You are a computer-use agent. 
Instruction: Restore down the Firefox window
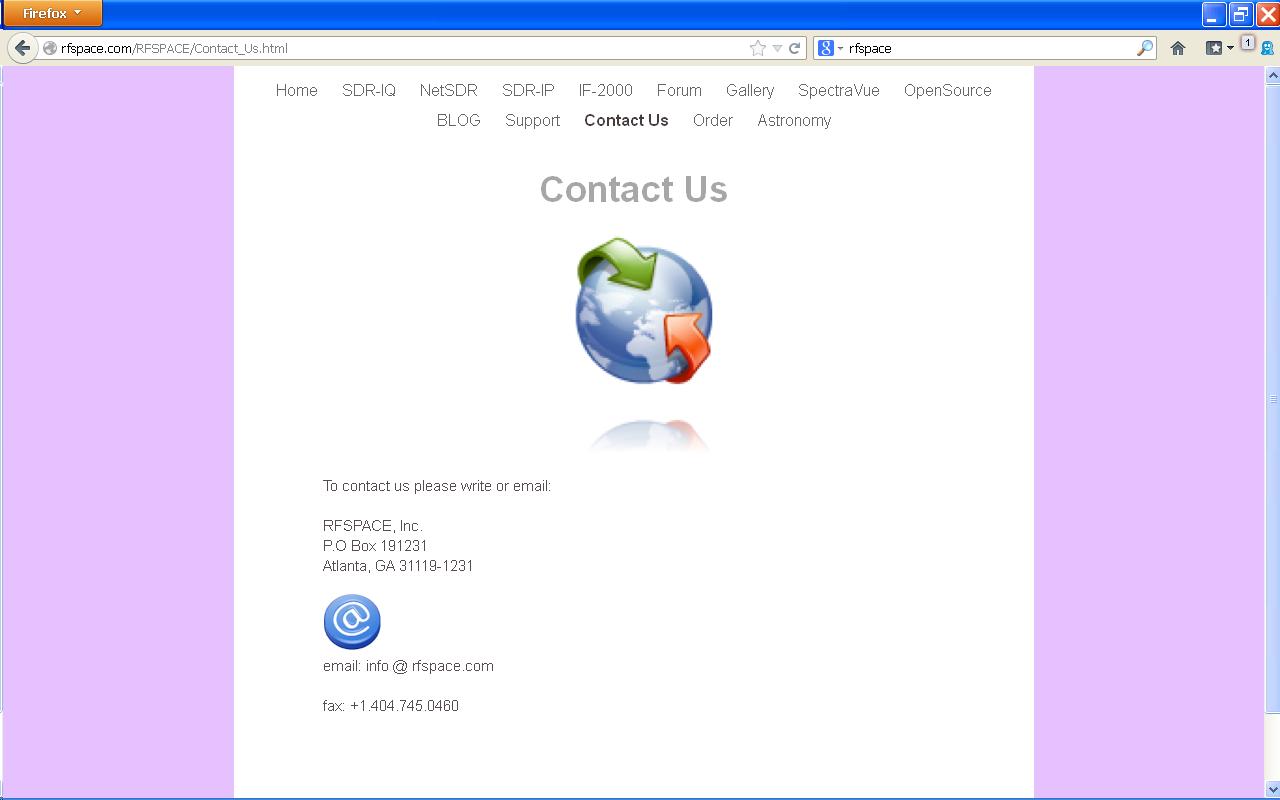(x=1241, y=14)
